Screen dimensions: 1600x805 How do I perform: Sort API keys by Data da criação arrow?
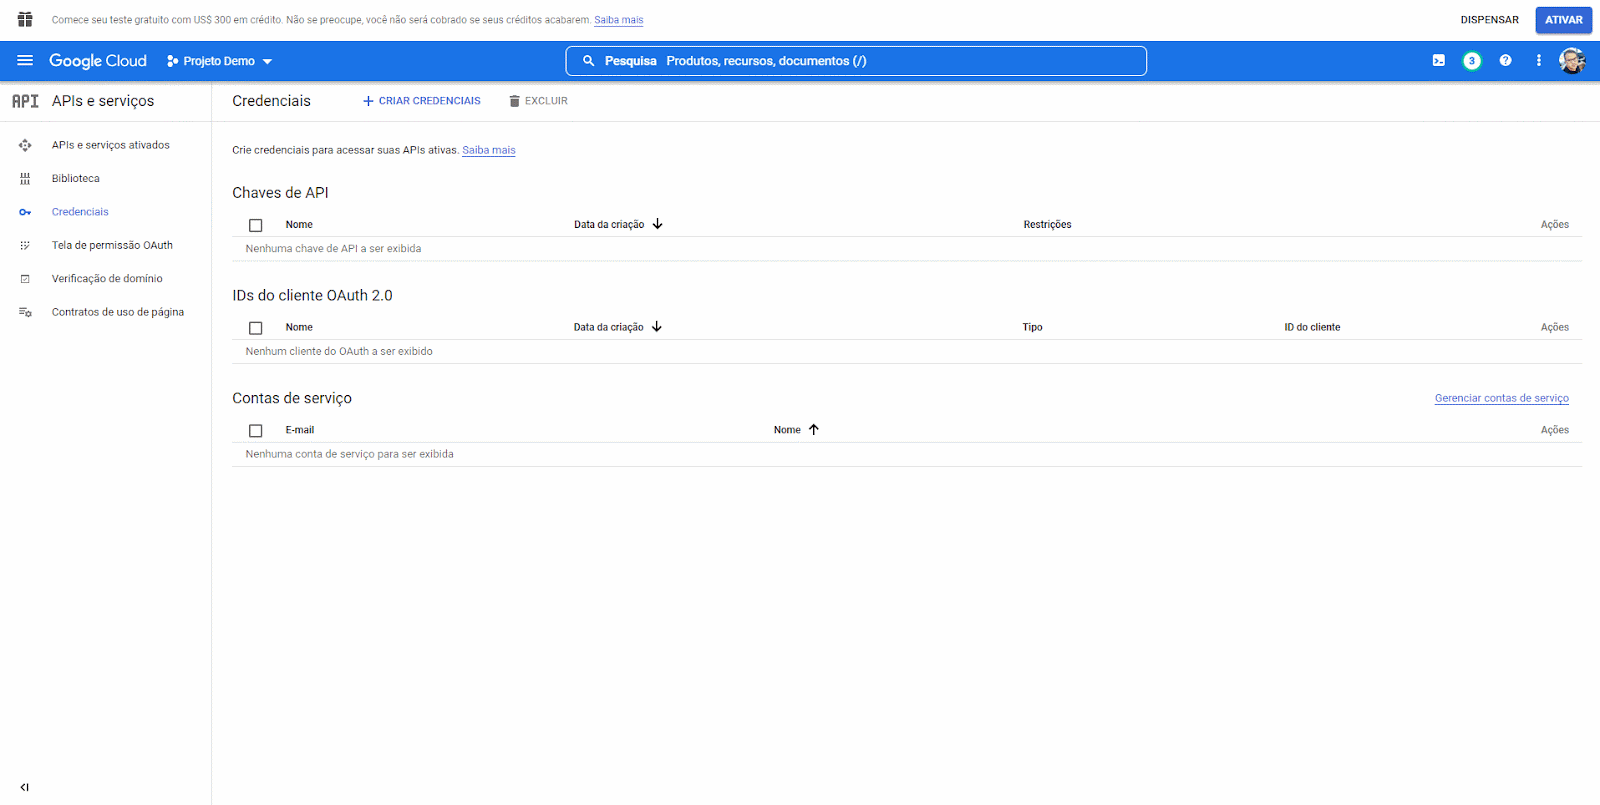657,224
